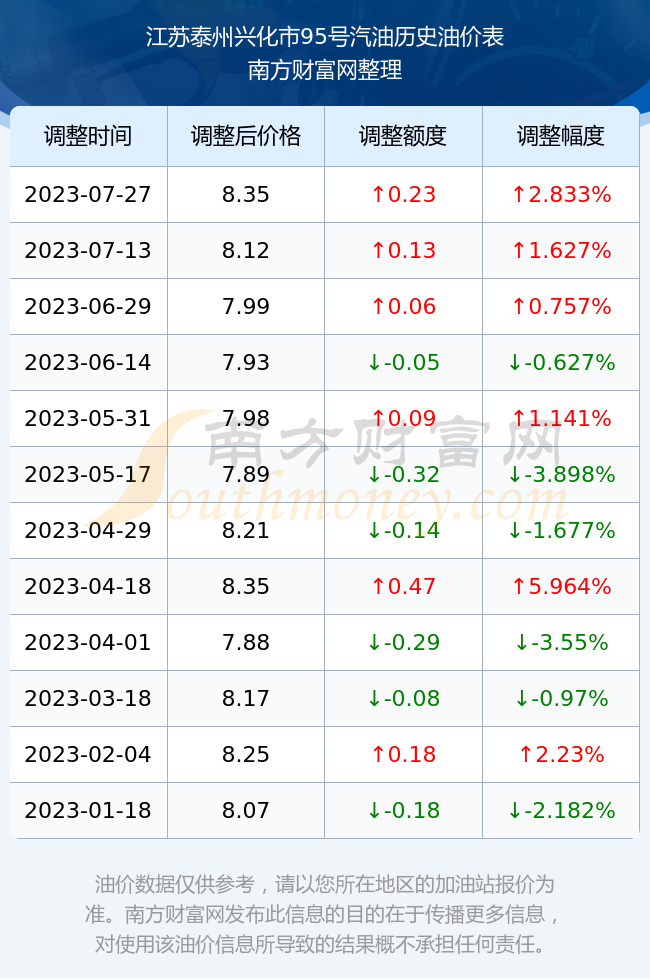The image size is (650, 980).
Task: Click the ↓-3.898% percentage cell
Action: tap(561, 474)
